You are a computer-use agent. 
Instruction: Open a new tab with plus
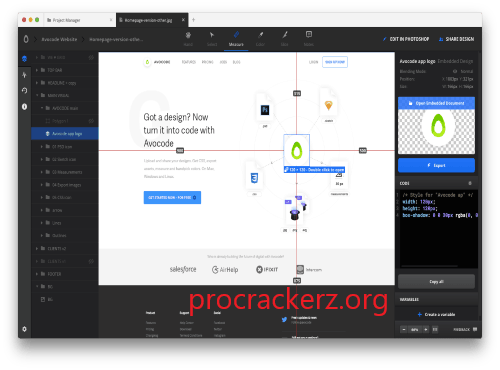tap(193, 20)
